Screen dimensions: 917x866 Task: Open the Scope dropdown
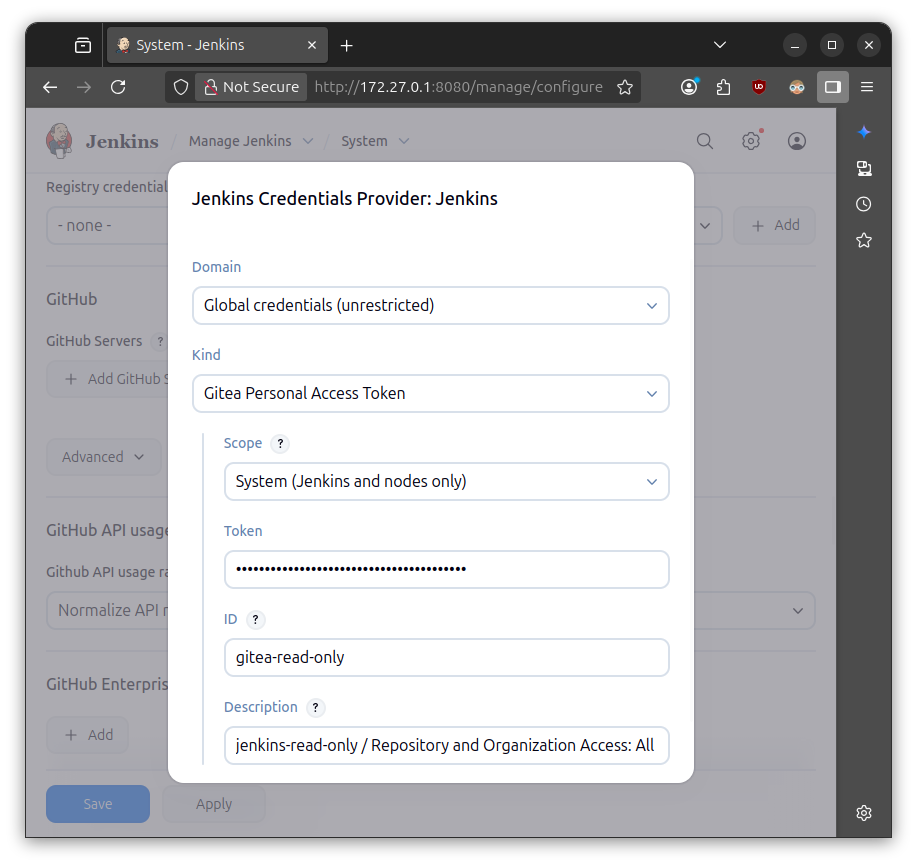[x=446, y=481]
